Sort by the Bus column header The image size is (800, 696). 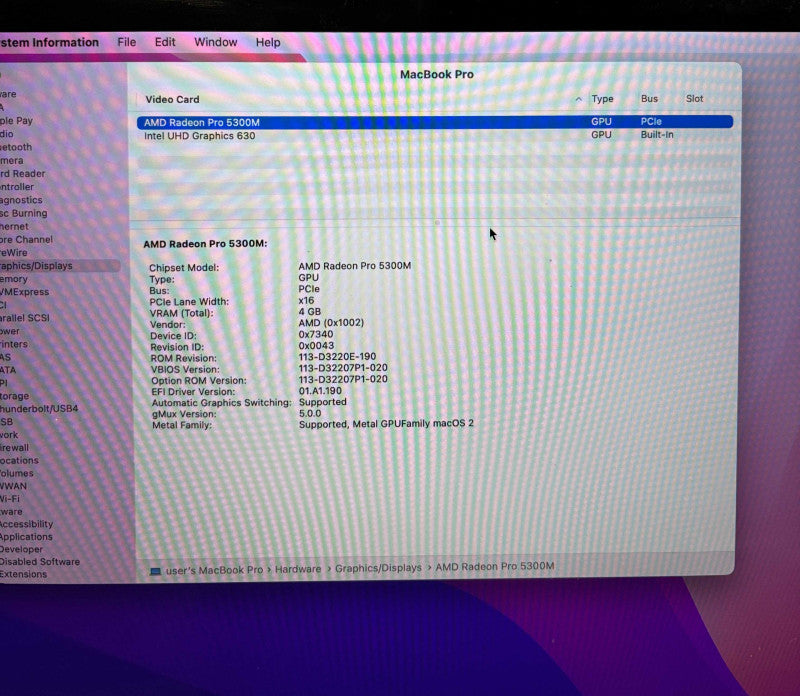(x=649, y=98)
